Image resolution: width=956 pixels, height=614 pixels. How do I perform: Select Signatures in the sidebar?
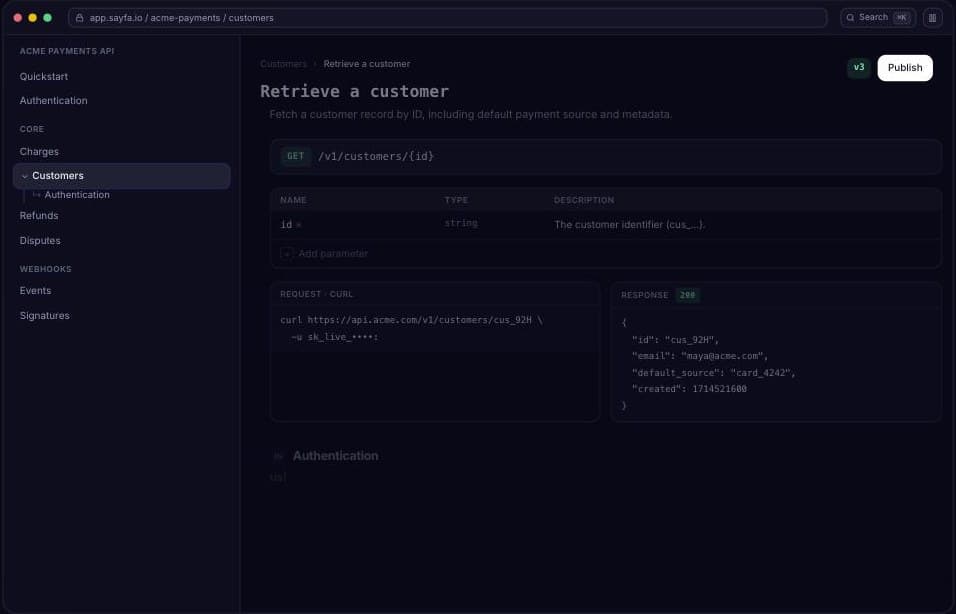45,316
